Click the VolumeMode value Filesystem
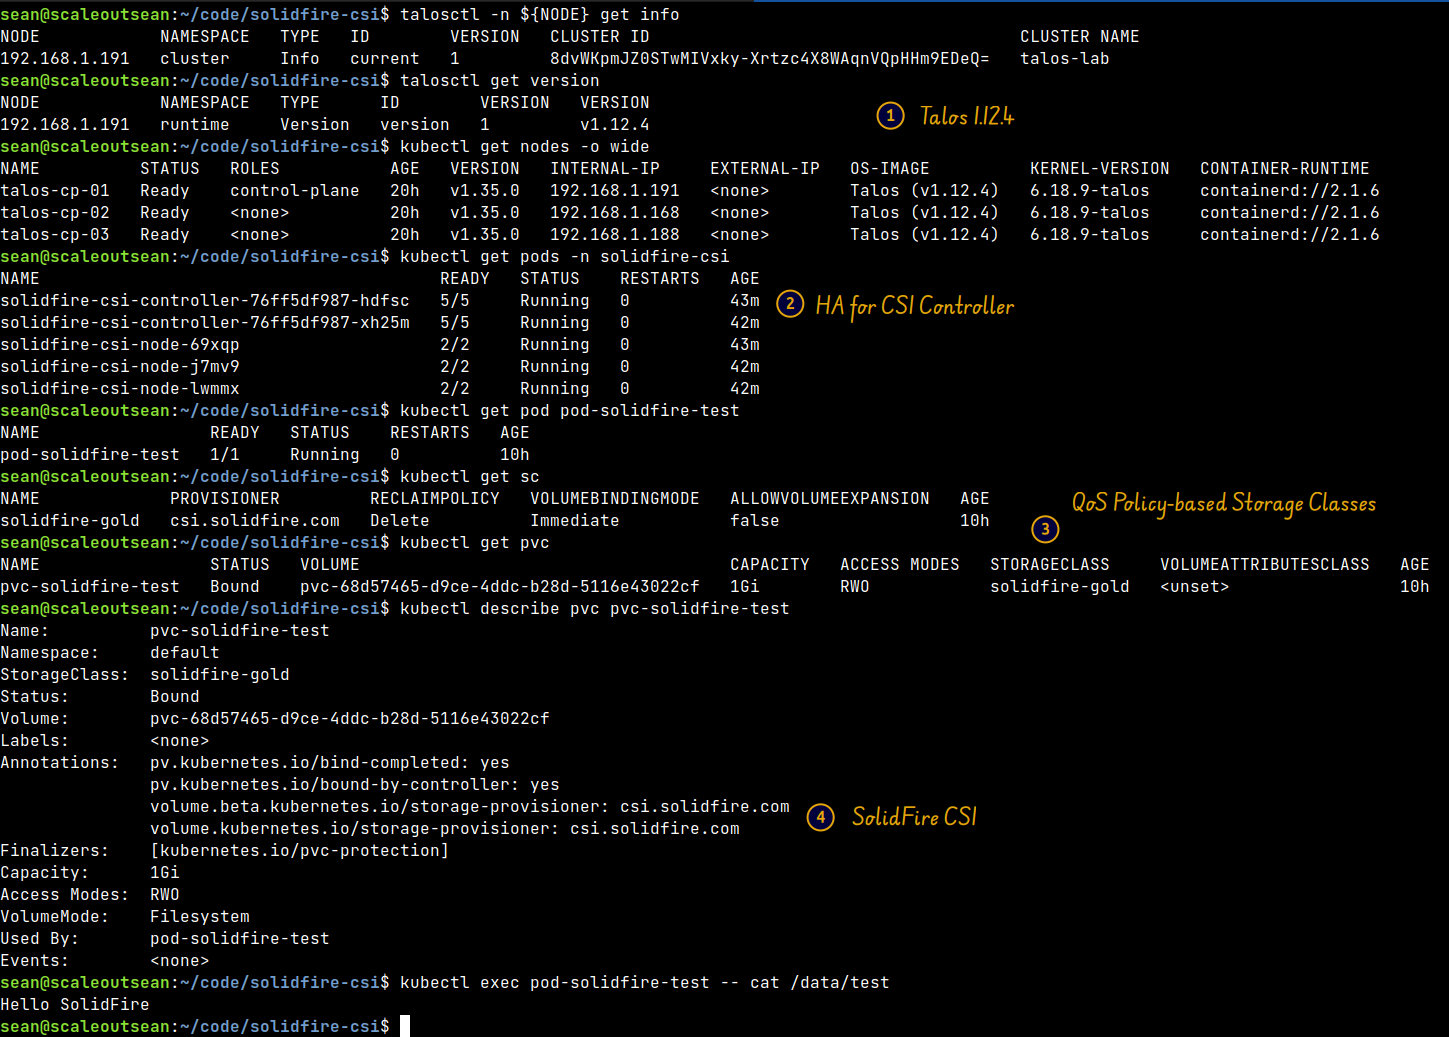 (199, 916)
